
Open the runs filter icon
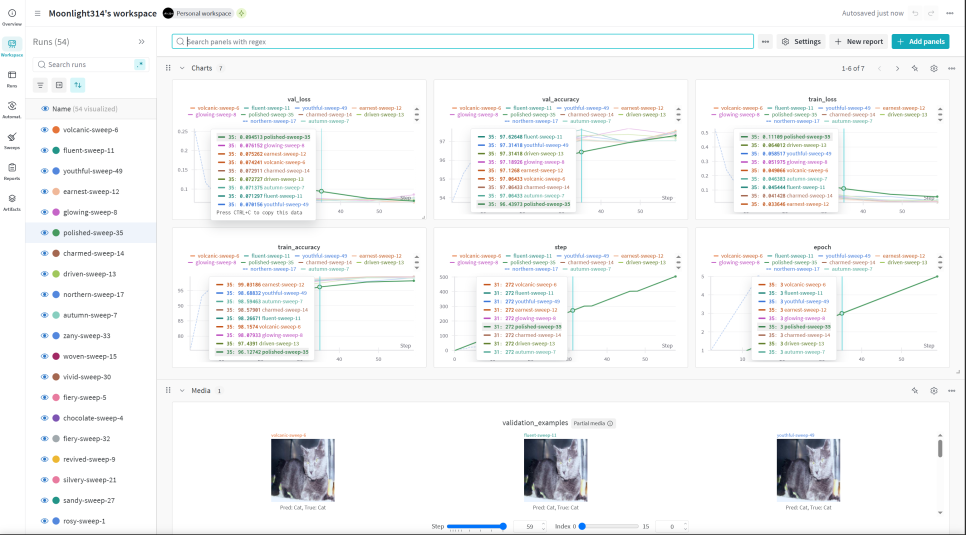click(x=40, y=85)
